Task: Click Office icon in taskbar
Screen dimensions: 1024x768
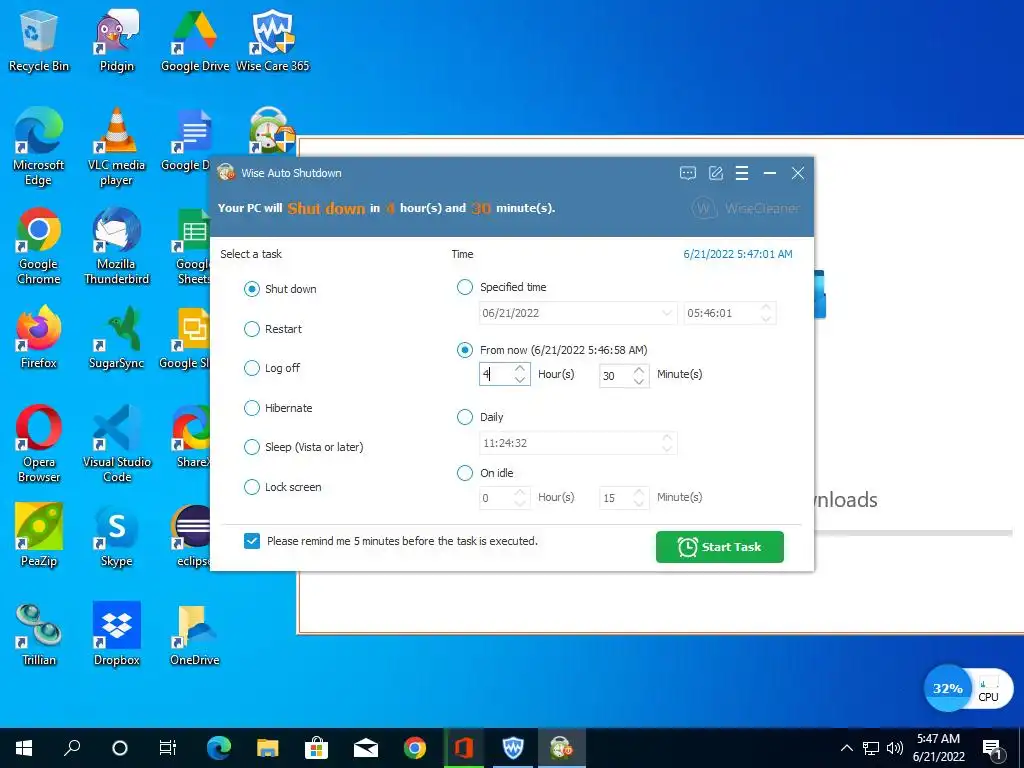Action: pyautogui.click(x=464, y=748)
